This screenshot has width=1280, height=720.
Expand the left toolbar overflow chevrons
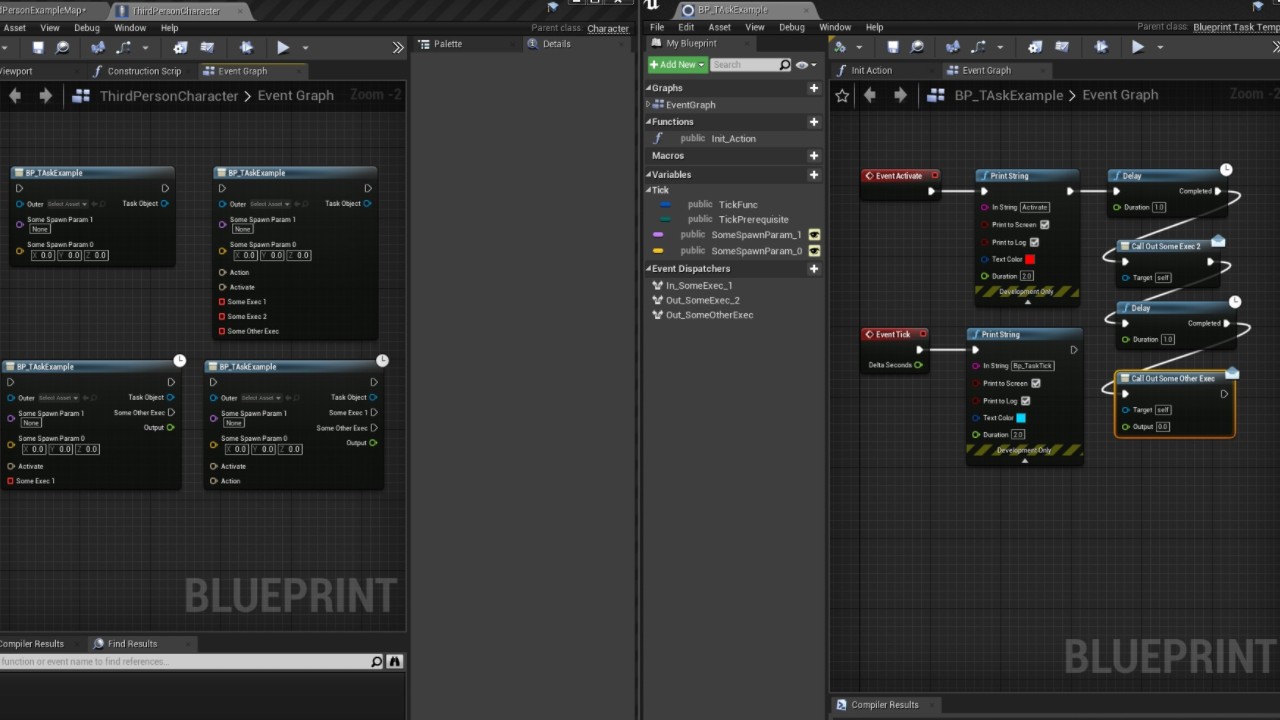point(398,47)
